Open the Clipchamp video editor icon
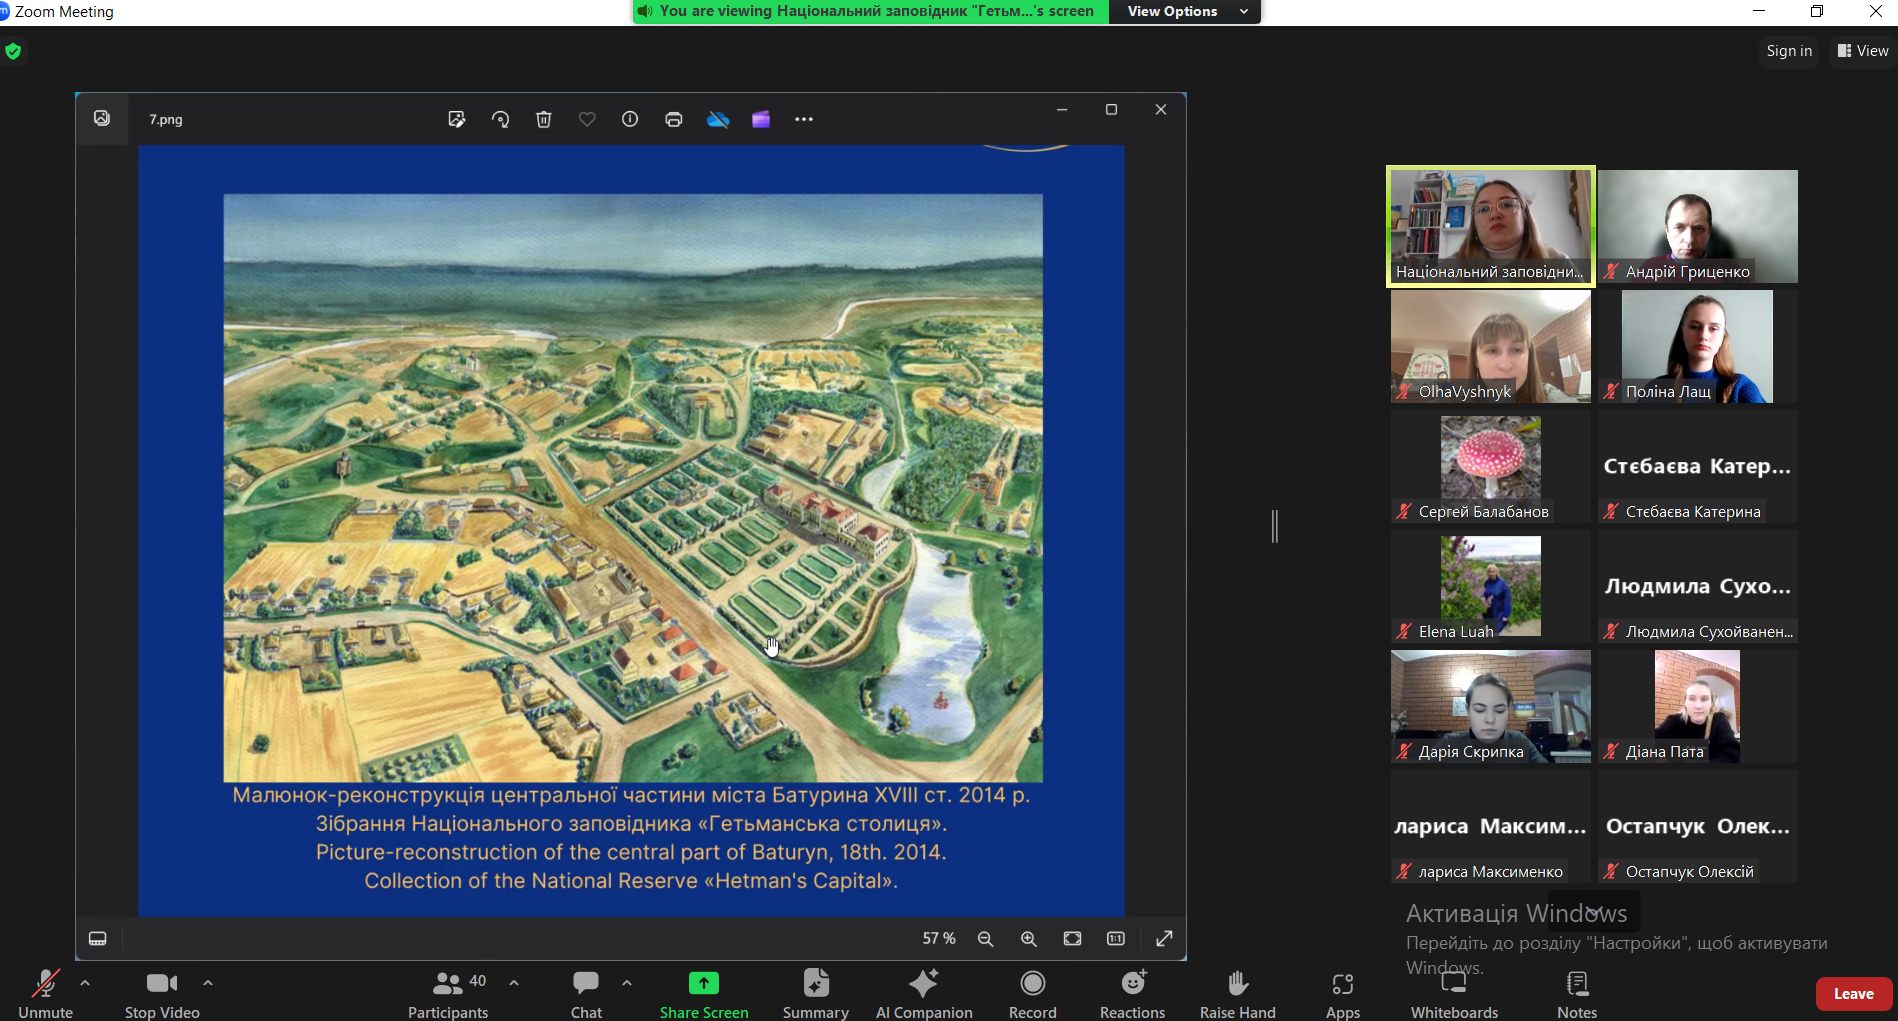Image resolution: width=1898 pixels, height=1021 pixels. pyautogui.click(x=761, y=119)
